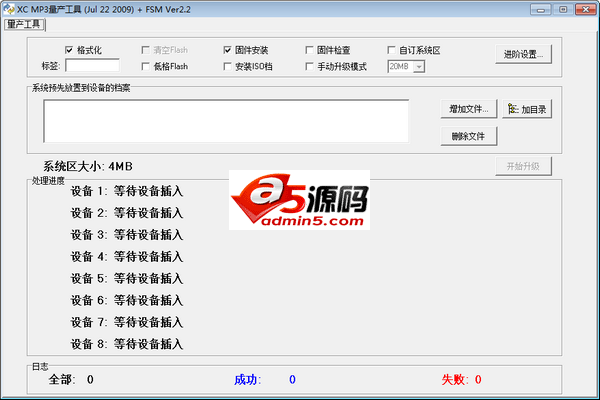Click inside the preloaded files list box
Image resolution: width=600 pixels, height=400 pixels.
point(226,121)
